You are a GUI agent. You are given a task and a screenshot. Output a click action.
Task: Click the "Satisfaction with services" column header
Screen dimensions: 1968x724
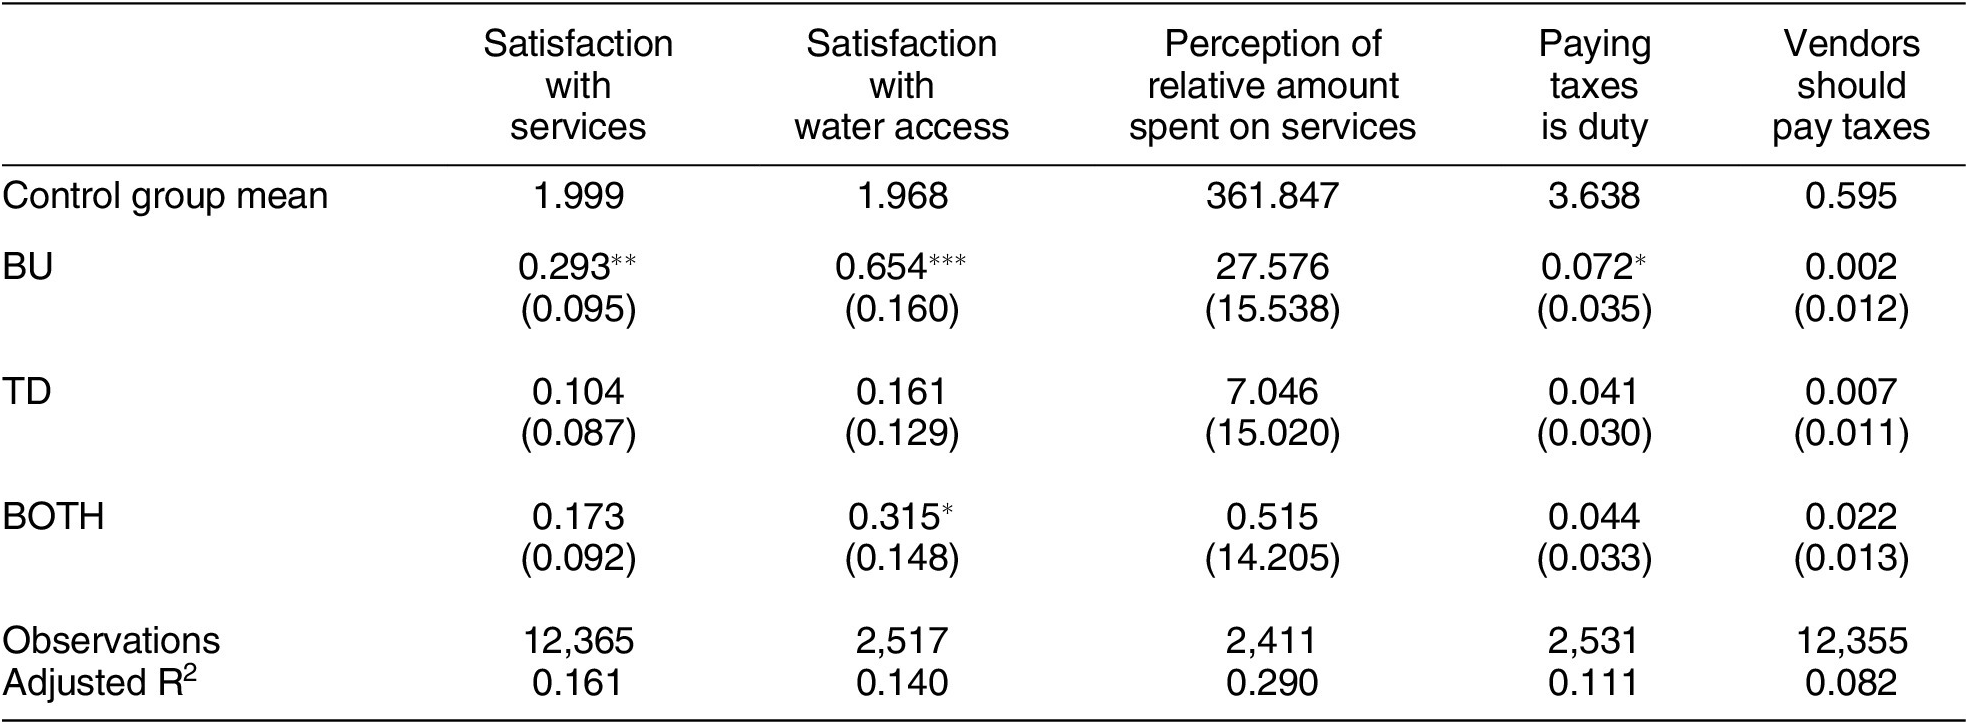point(578,86)
